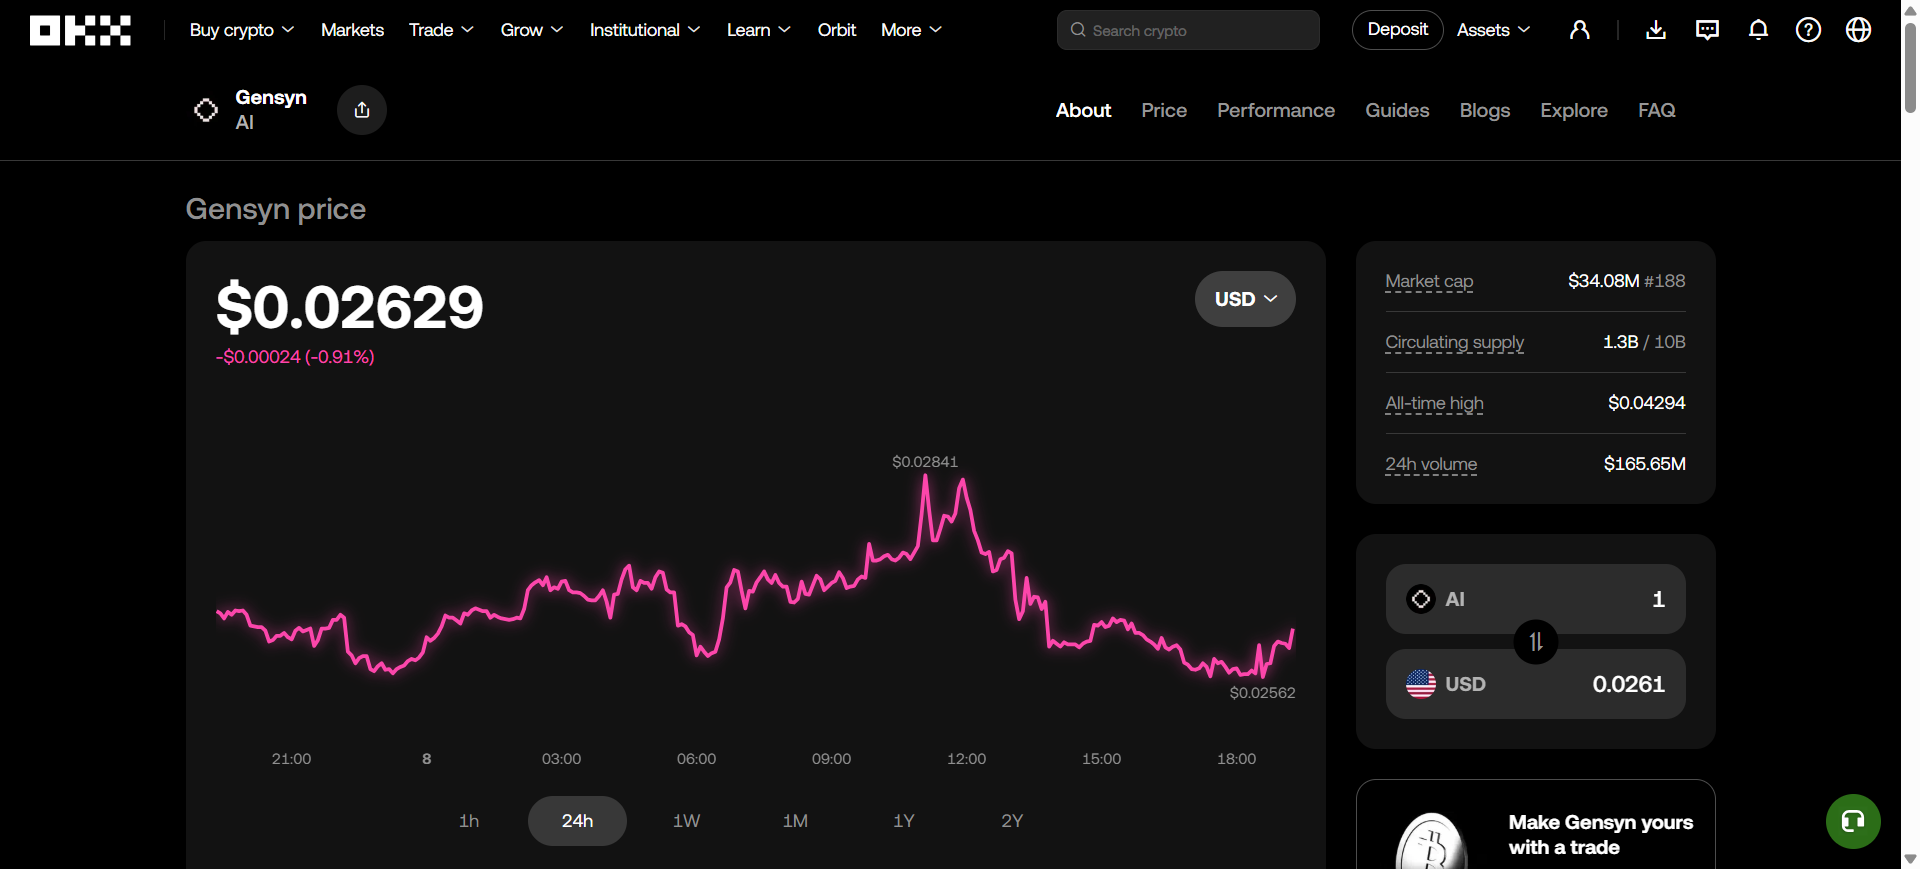Click the Bitcoin coin image in the promo card
The width and height of the screenshot is (1920, 869).
(x=1432, y=842)
